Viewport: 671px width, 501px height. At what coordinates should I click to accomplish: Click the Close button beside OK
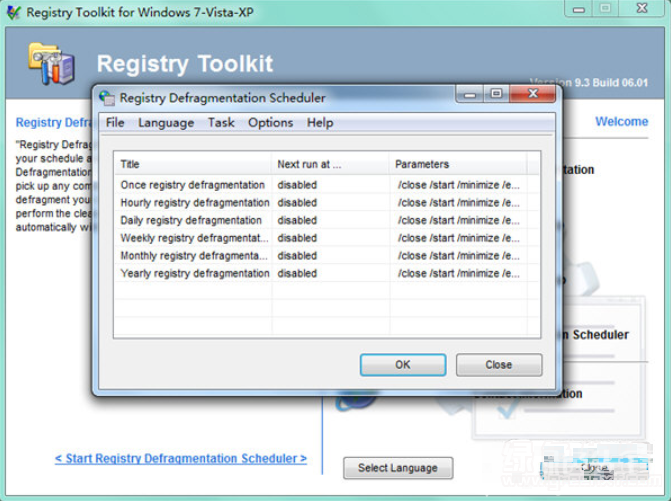pos(499,365)
